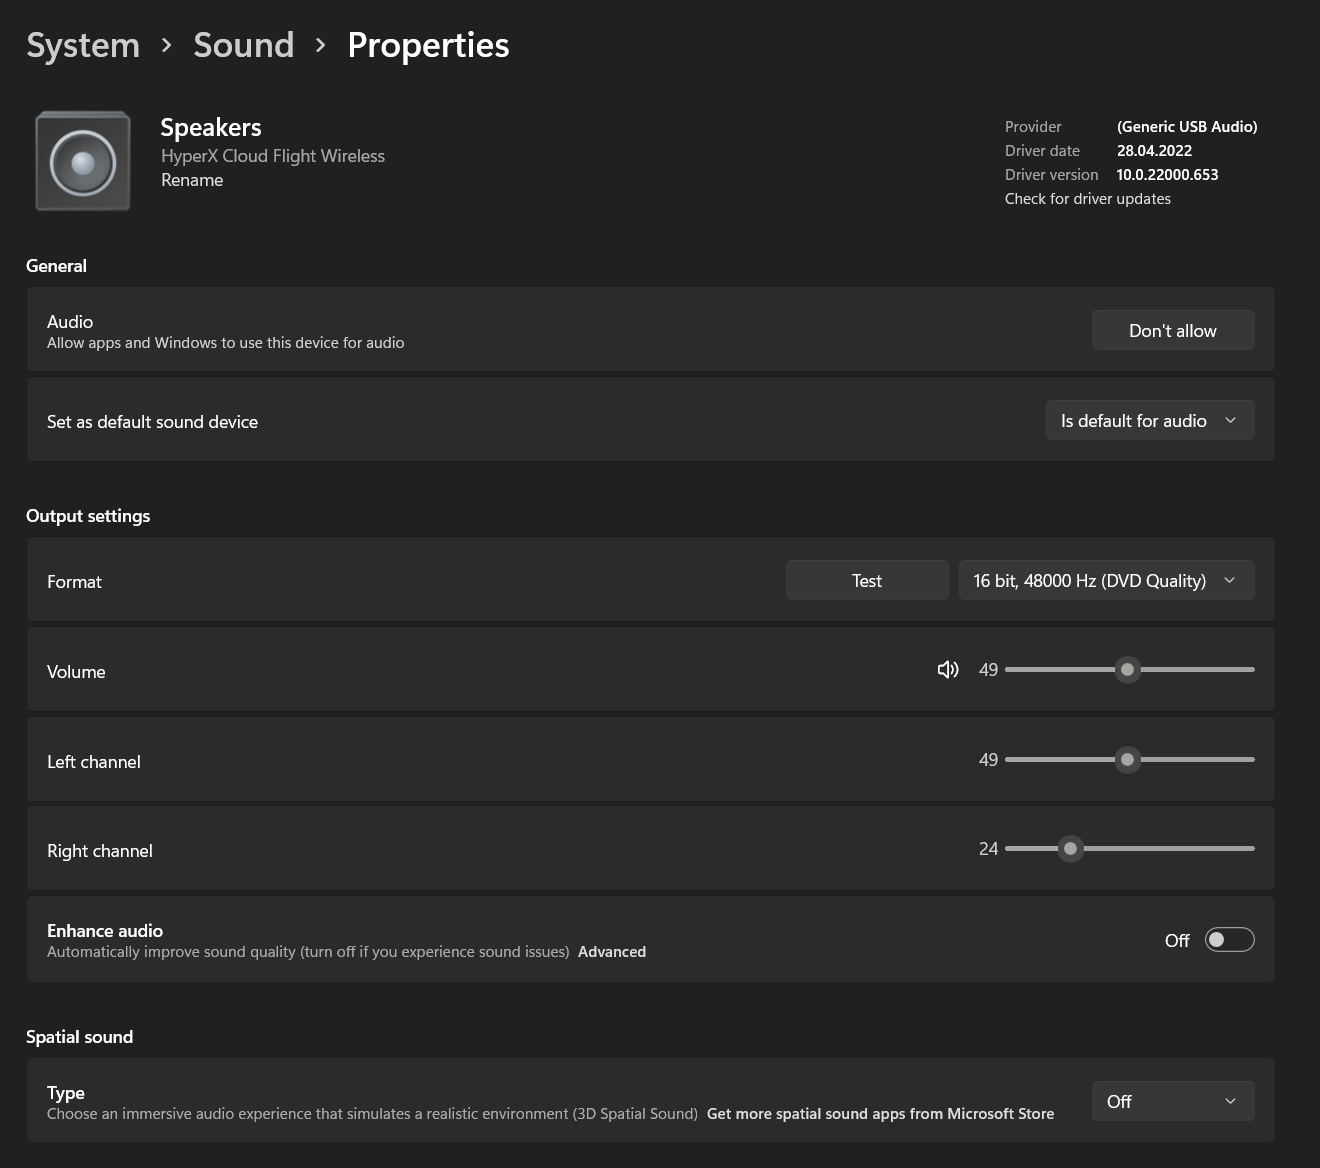Expand the audio format dropdown
This screenshot has height=1168, width=1320.
coord(1105,581)
